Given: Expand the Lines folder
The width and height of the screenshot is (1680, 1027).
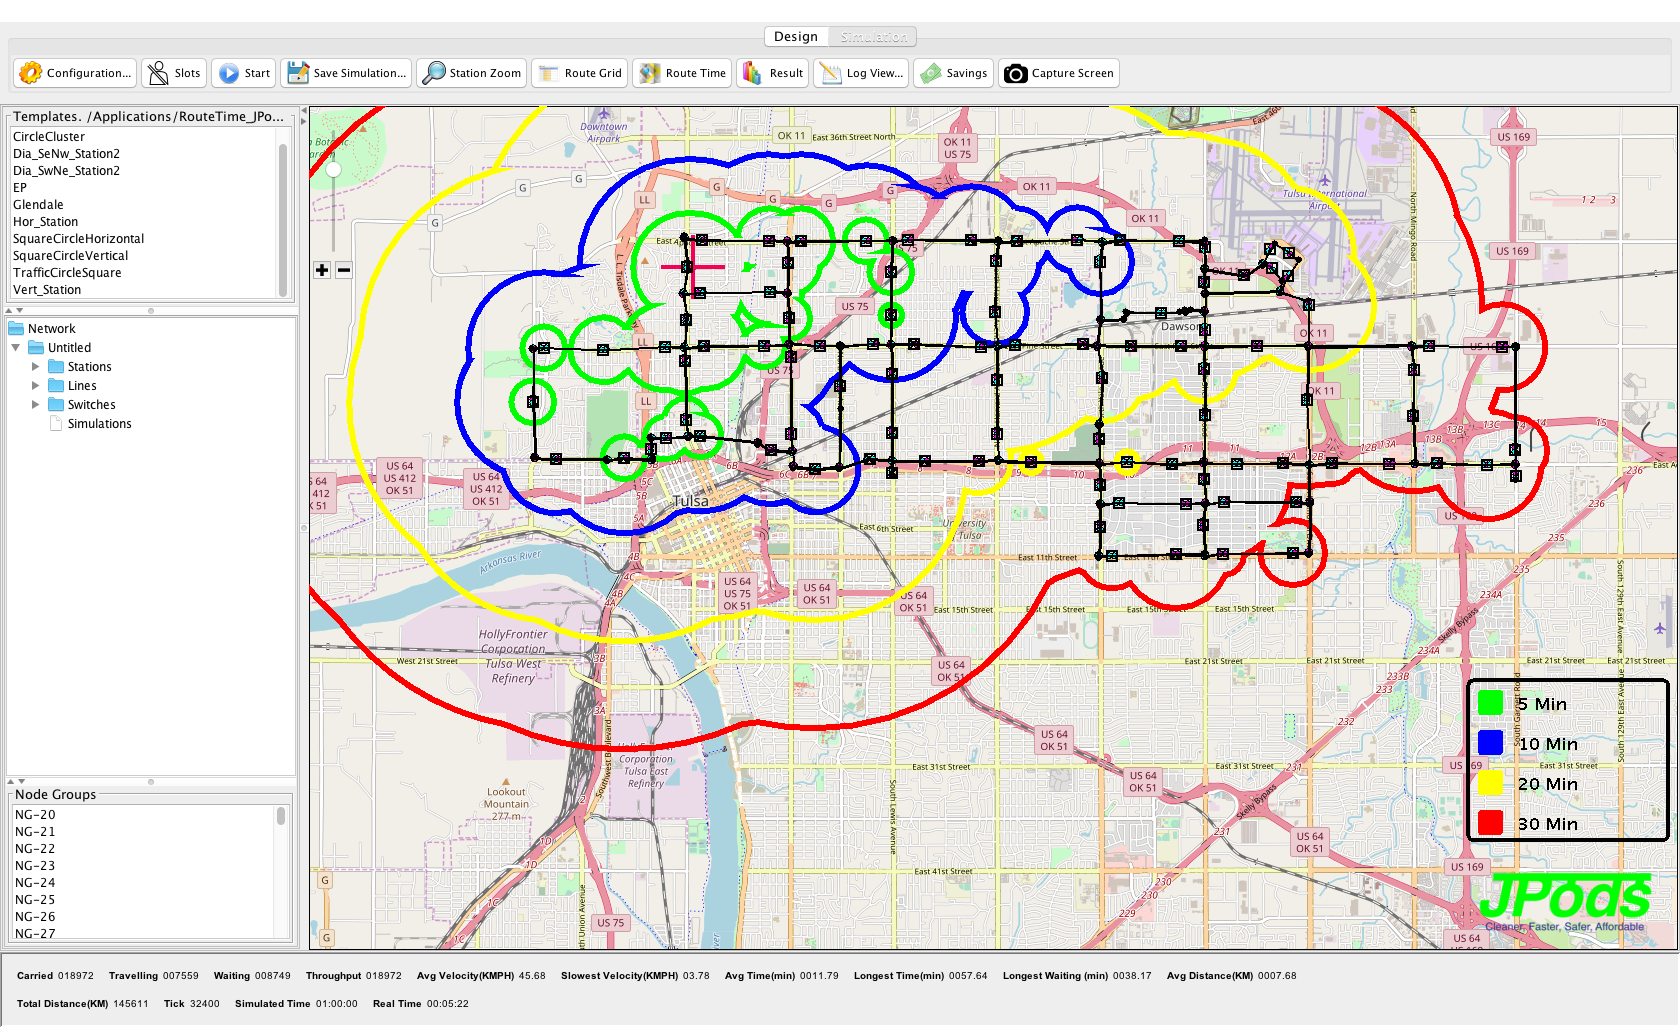Looking at the screenshot, I should coord(36,386).
